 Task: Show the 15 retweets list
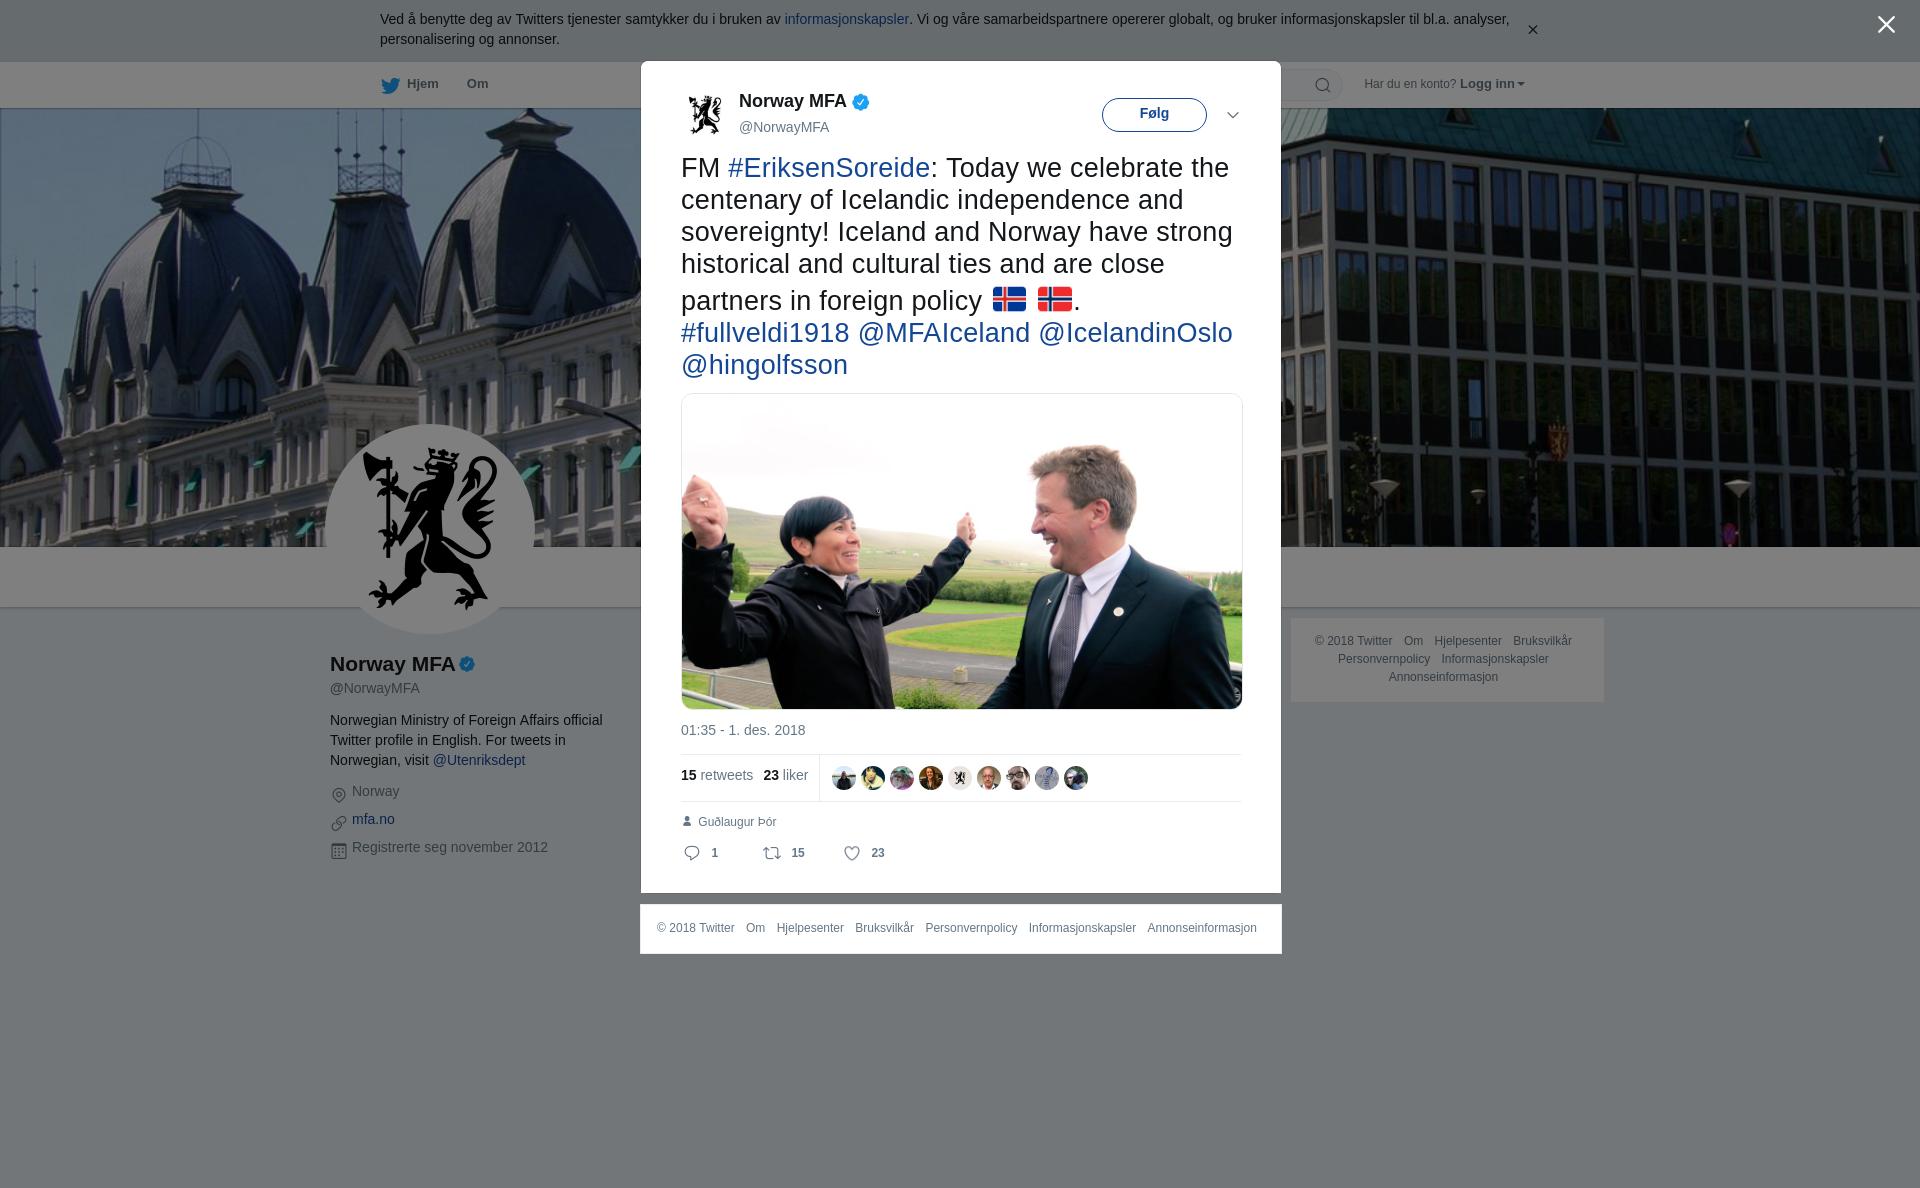(x=717, y=775)
